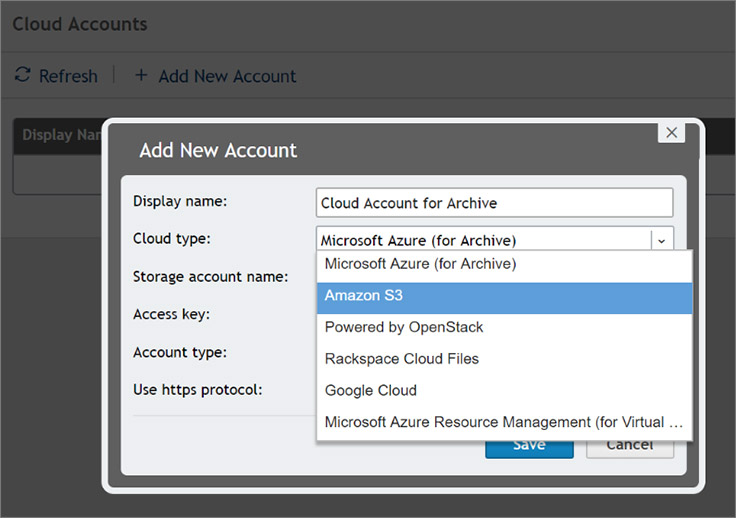This screenshot has height=518, width=736.
Task: Click the Save button
Action: 529,449
